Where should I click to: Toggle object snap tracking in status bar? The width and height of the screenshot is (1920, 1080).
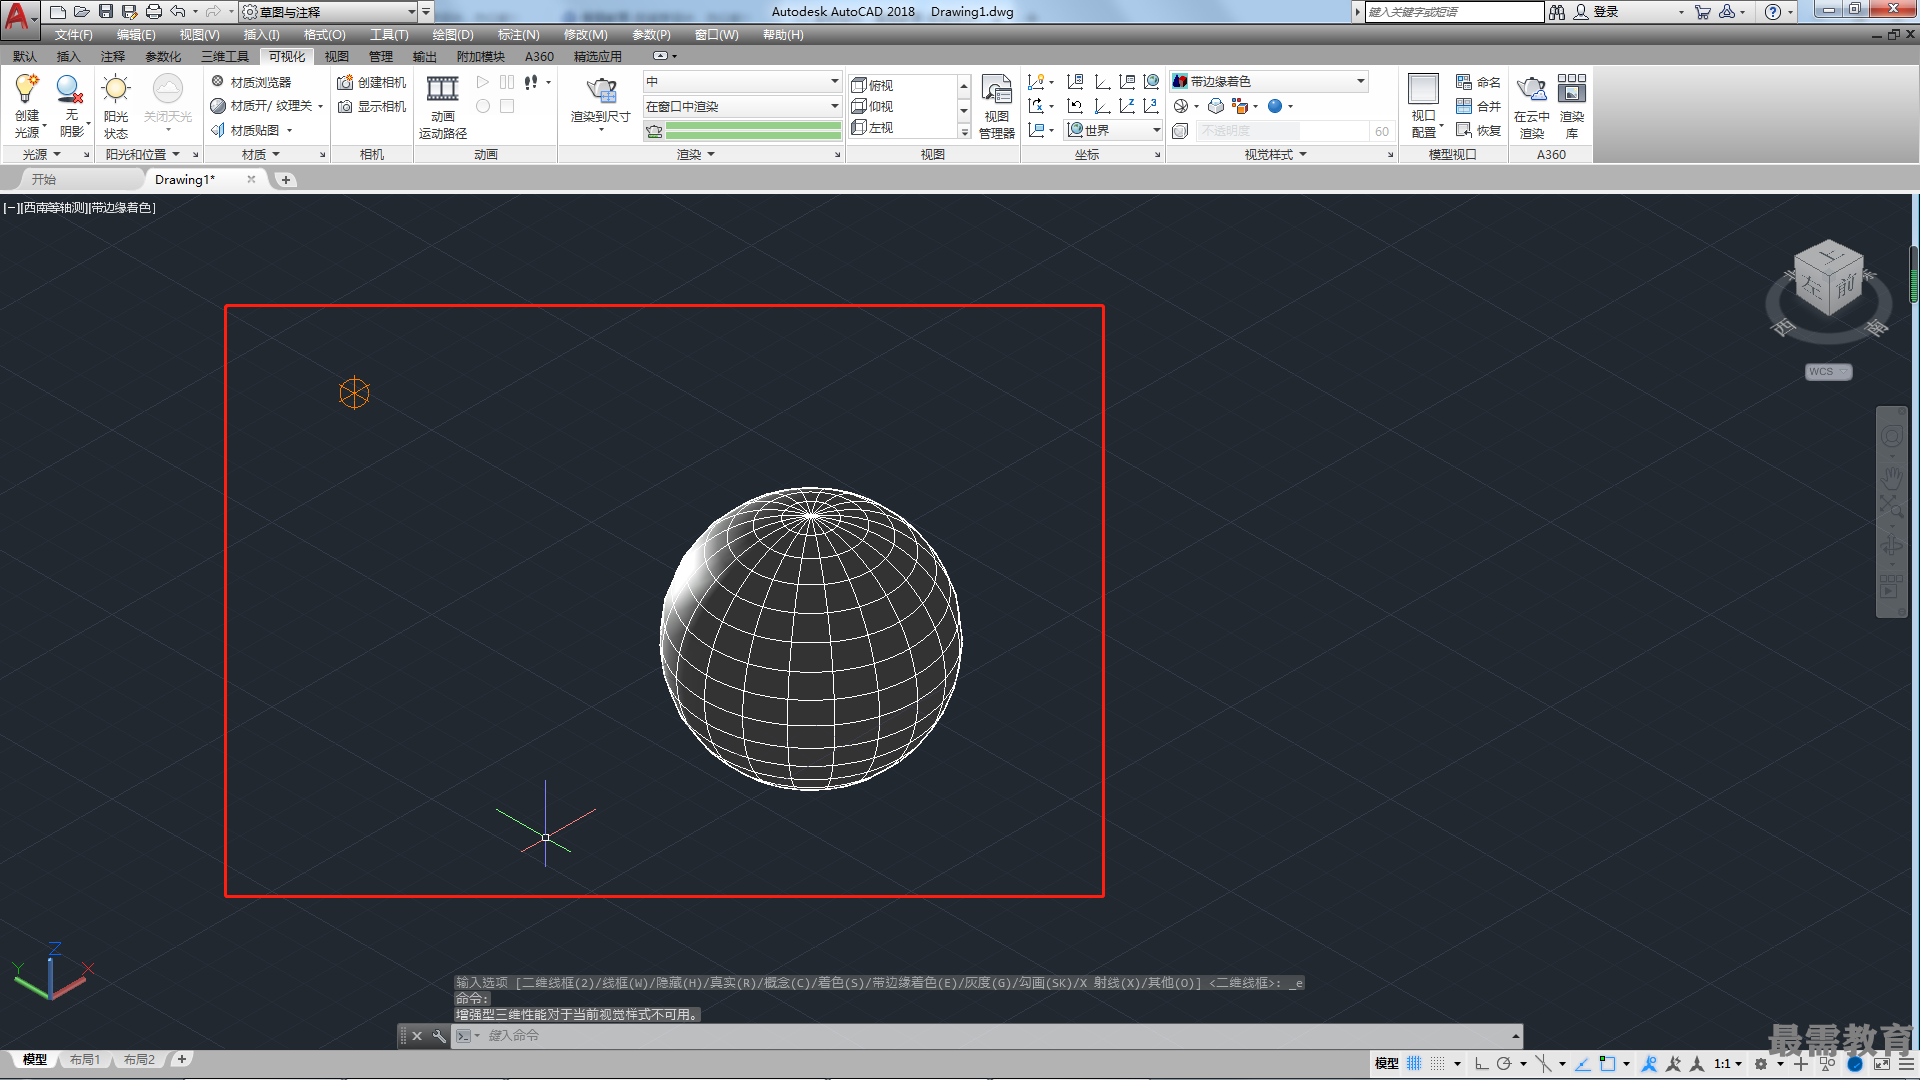tap(1583, 1064)
